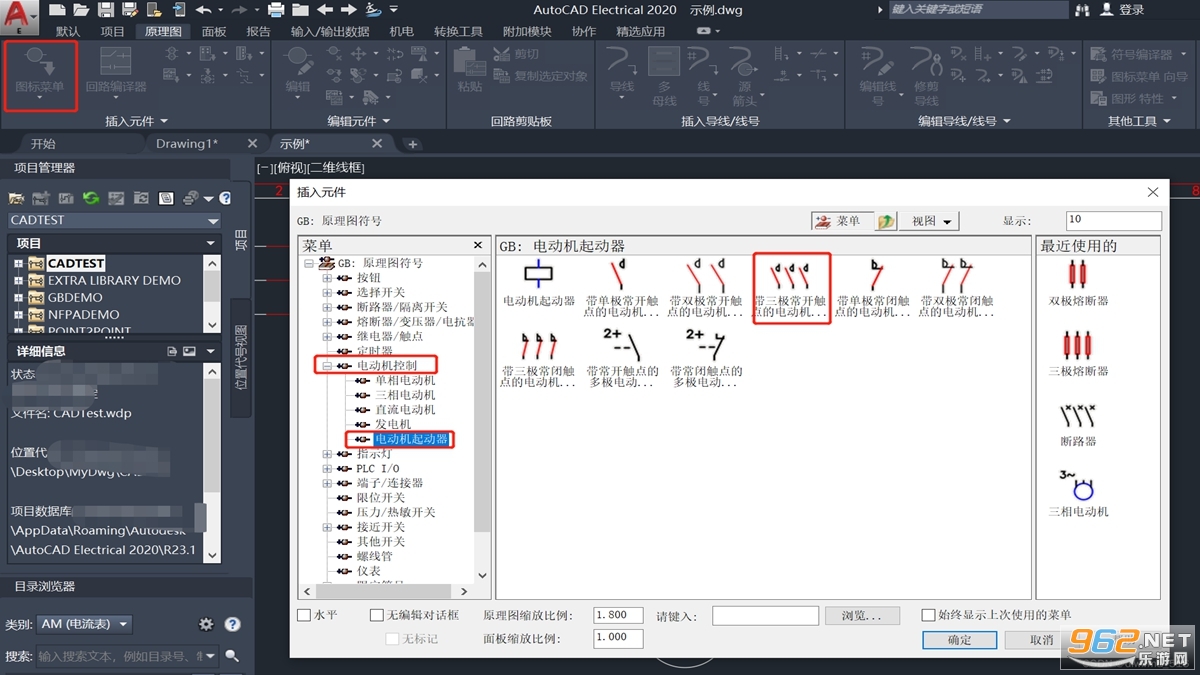Toggle 始终显示上次使用的菜单 checkbox

pyautogui.click(x=928, y=615)
